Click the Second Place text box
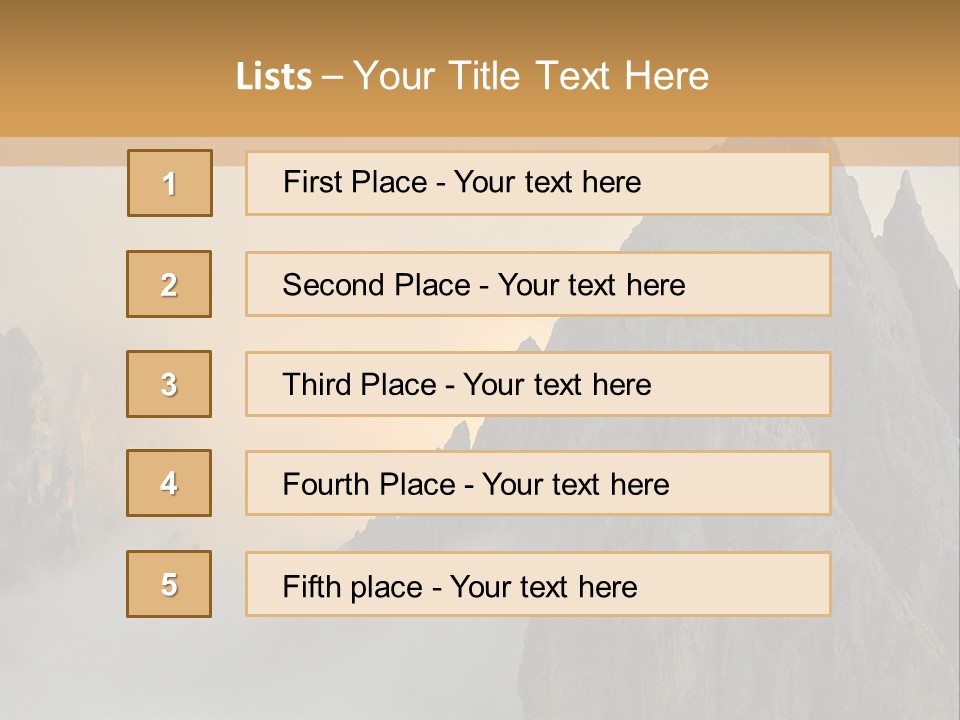This screenshot has width=960, height=720. tap(538, 284)
